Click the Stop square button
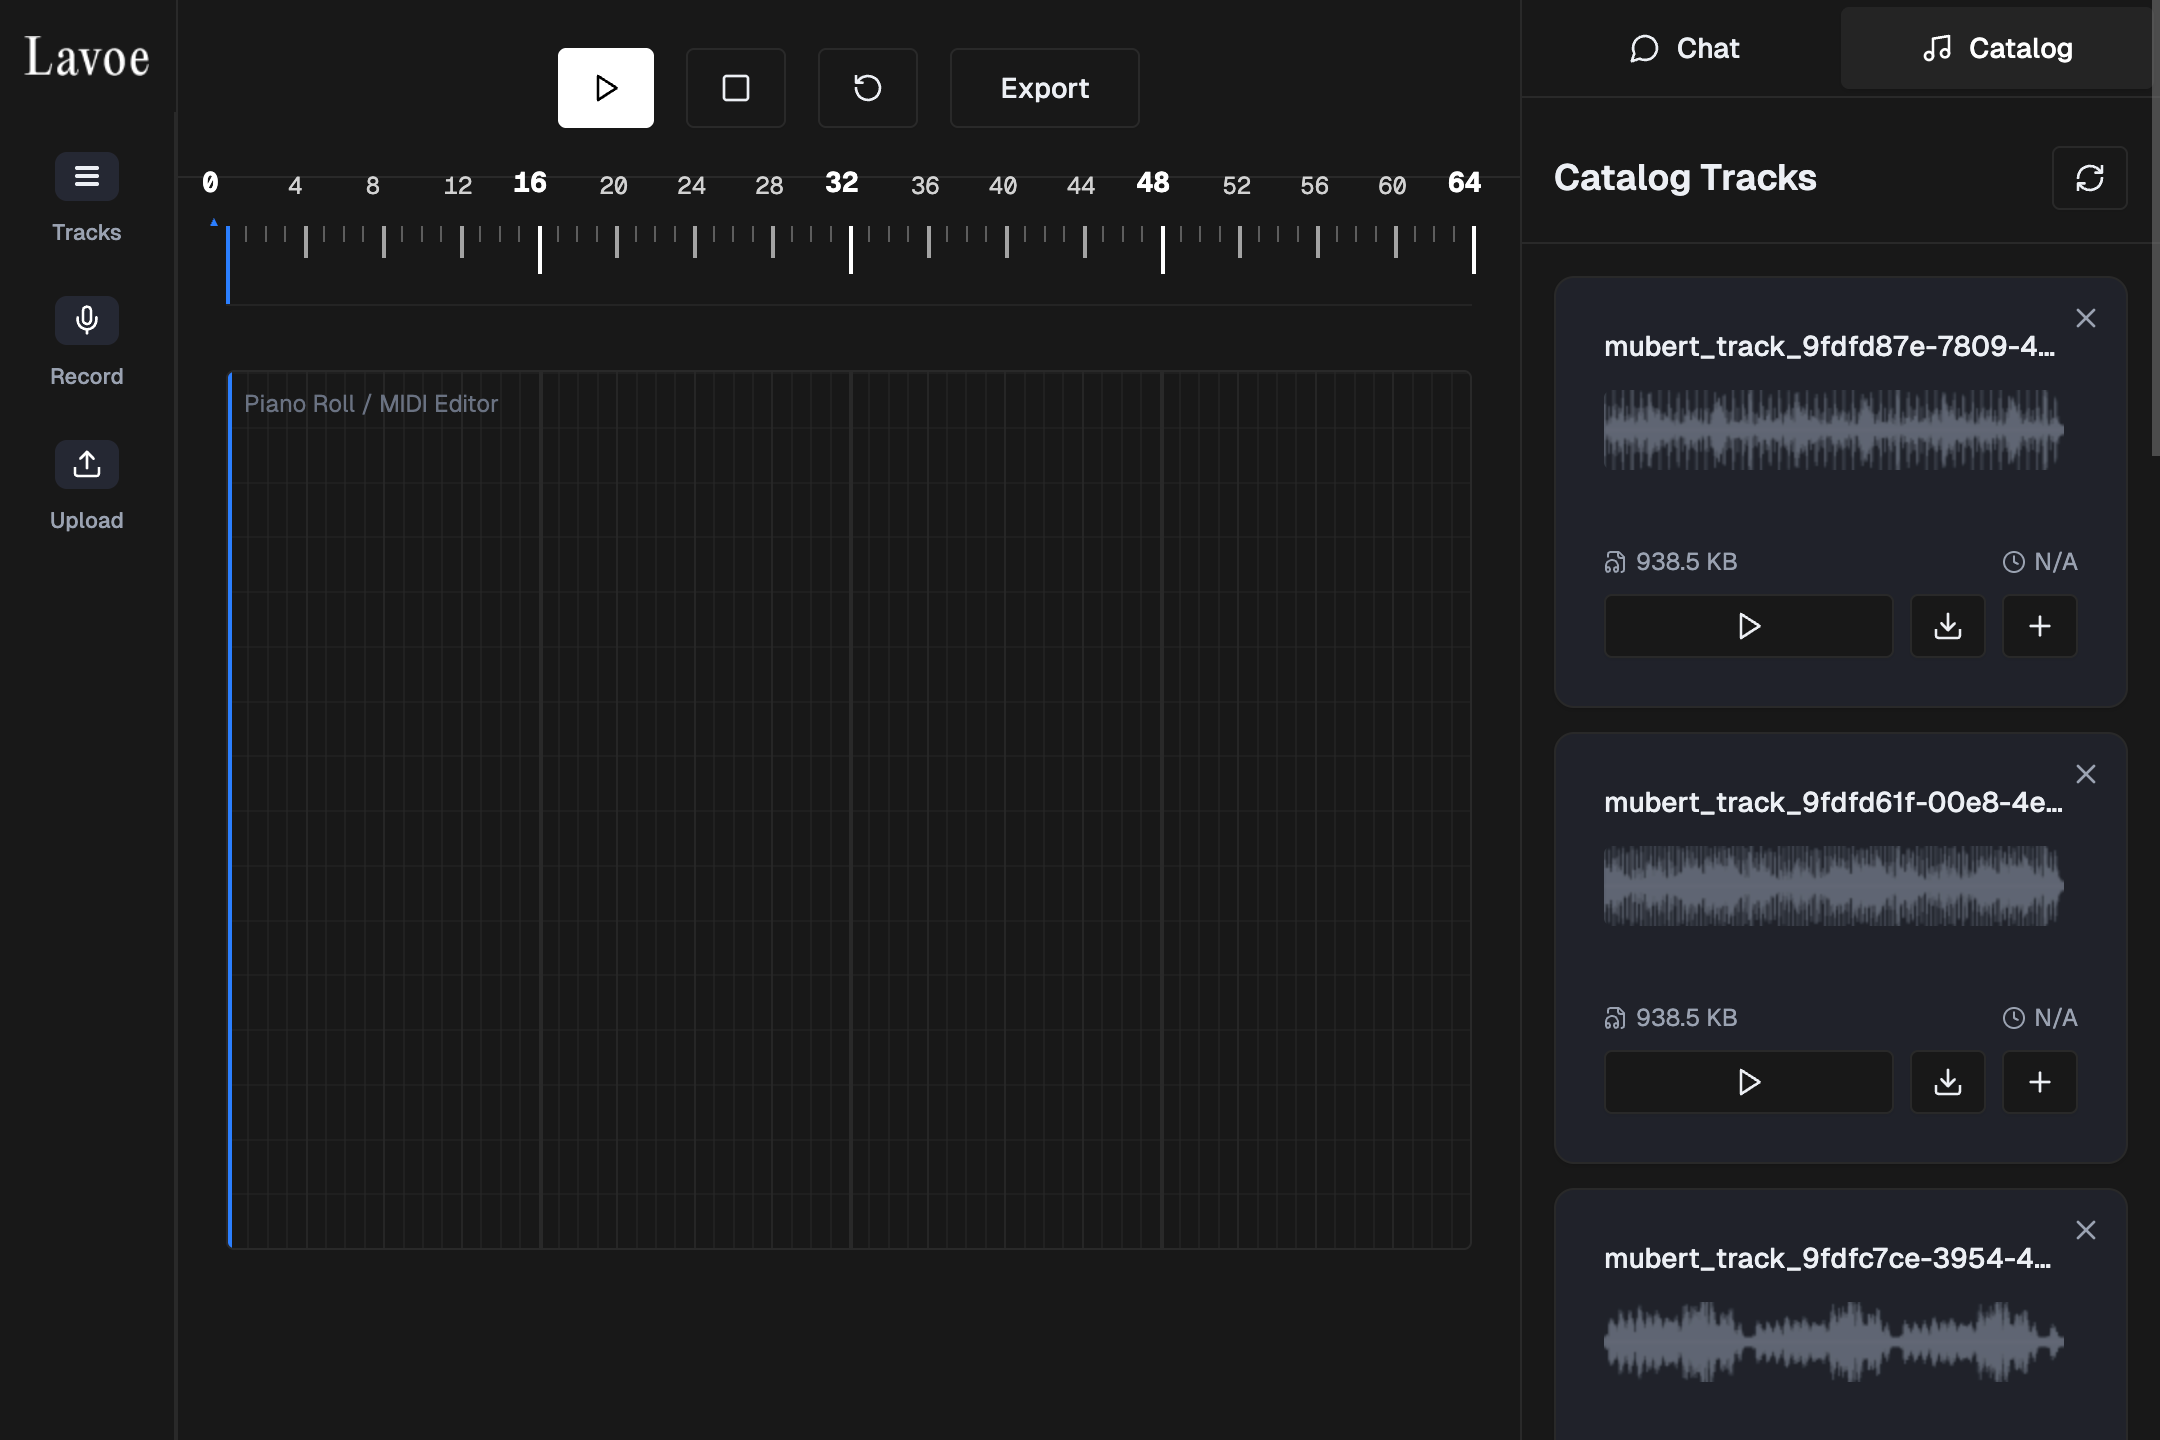2160x1440 pixels. point(735,88)
